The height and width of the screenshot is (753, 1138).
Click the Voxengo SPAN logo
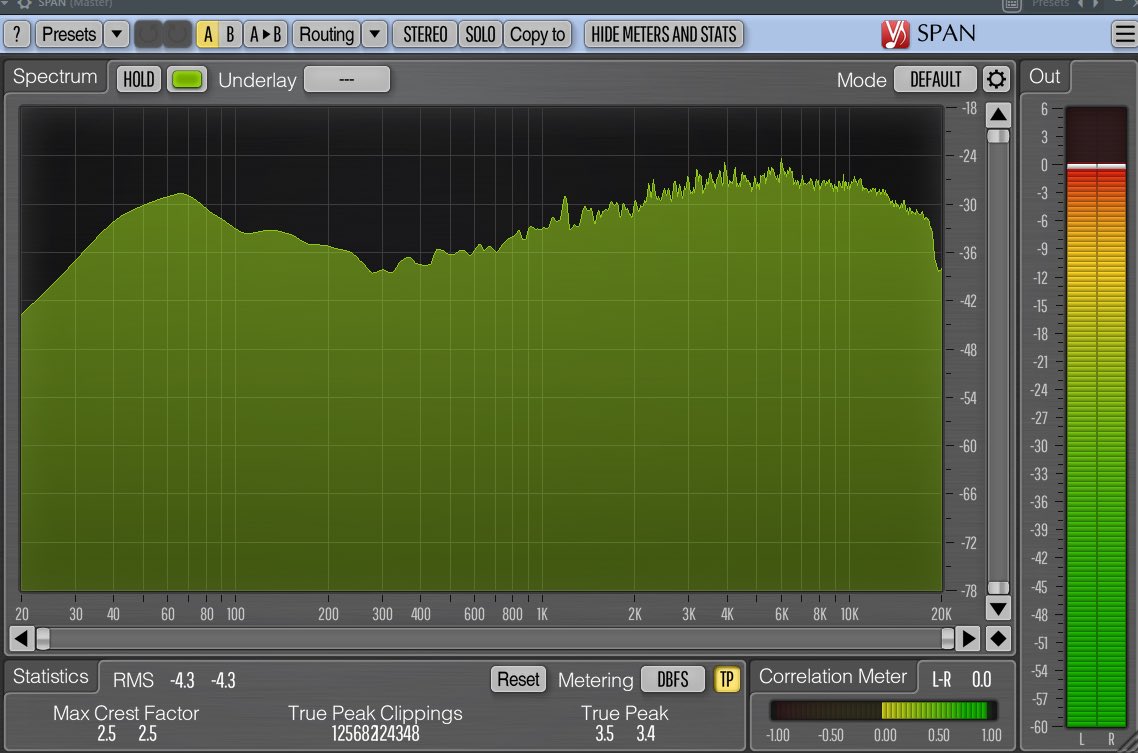[x=928, y=33]
